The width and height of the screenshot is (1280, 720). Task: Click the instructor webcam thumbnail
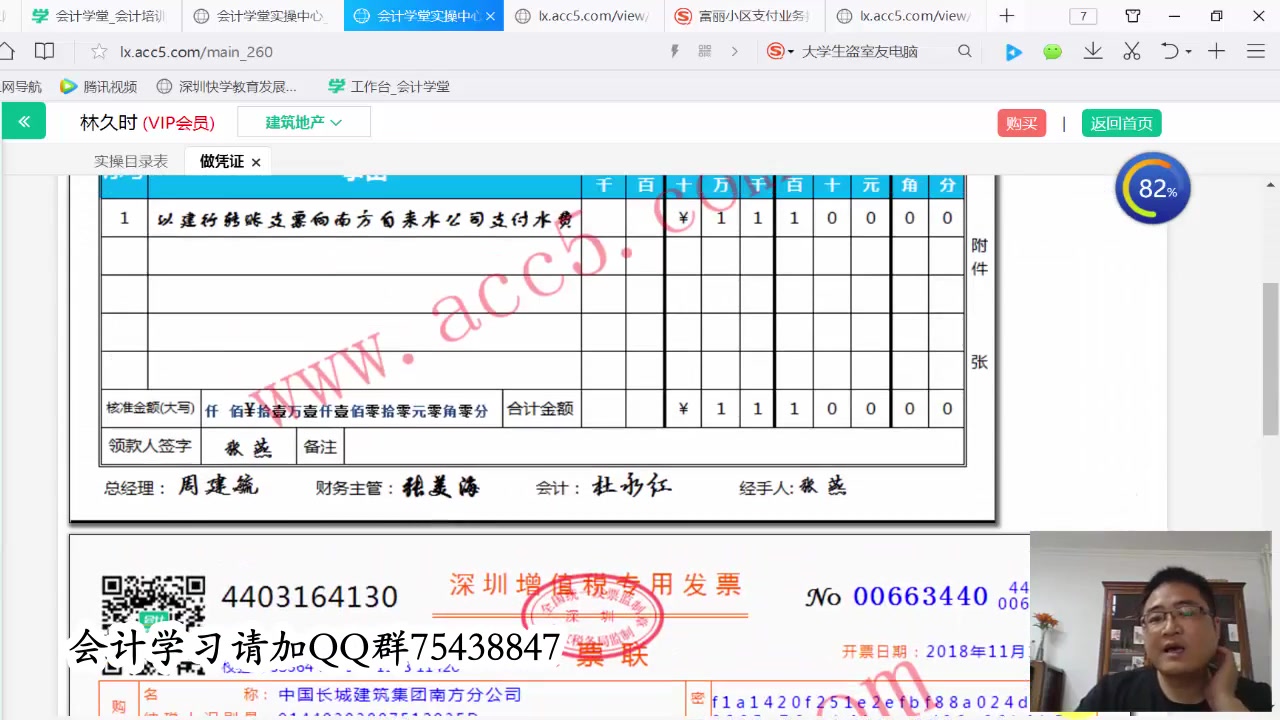1150,618
